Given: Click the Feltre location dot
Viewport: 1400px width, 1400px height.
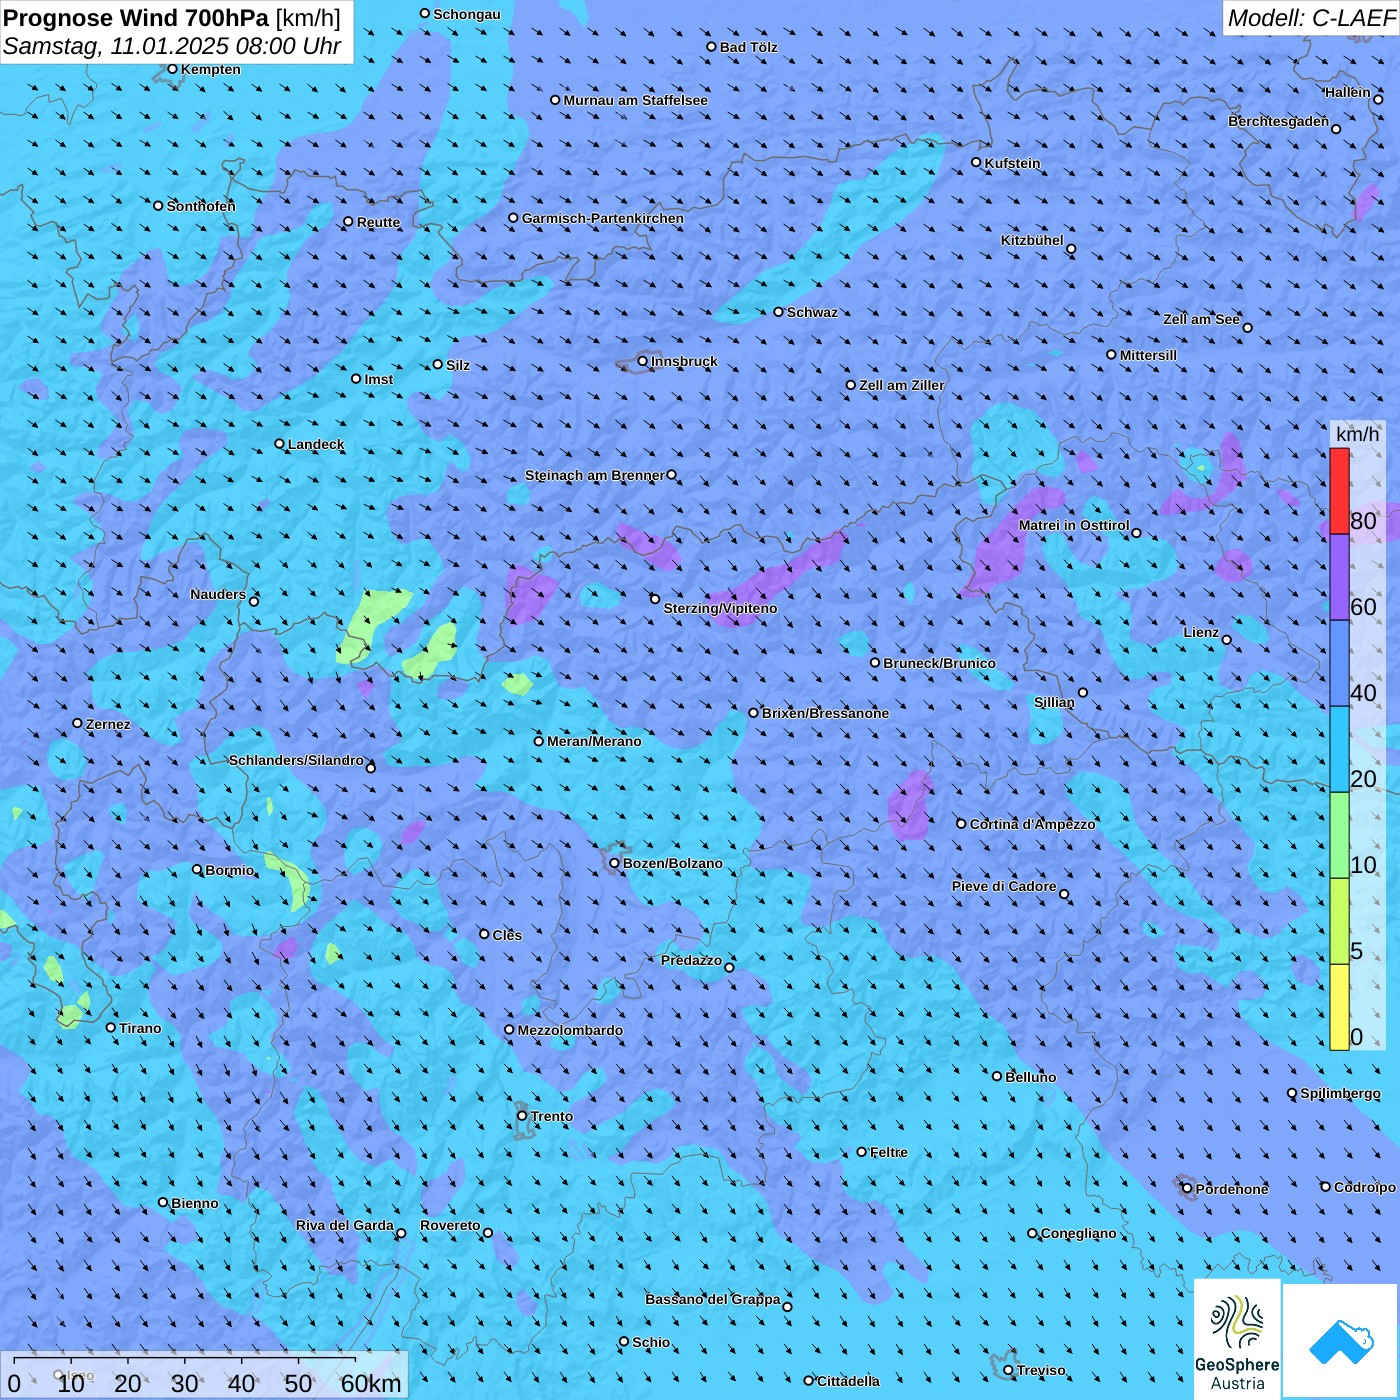Looking at the screenshot, I should click(862, 1152).
